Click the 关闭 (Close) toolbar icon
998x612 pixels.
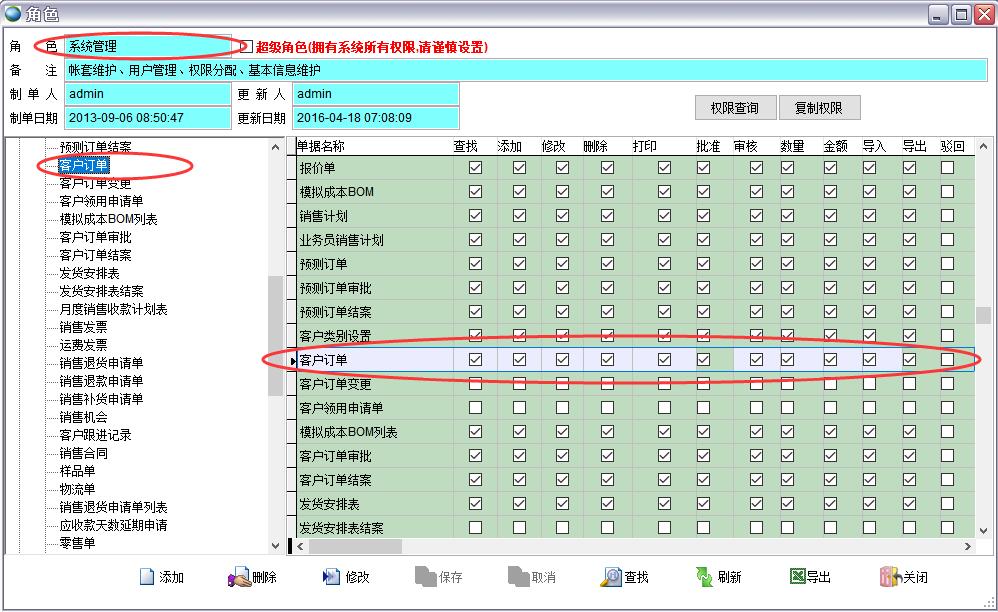click(x=889, y=577)
